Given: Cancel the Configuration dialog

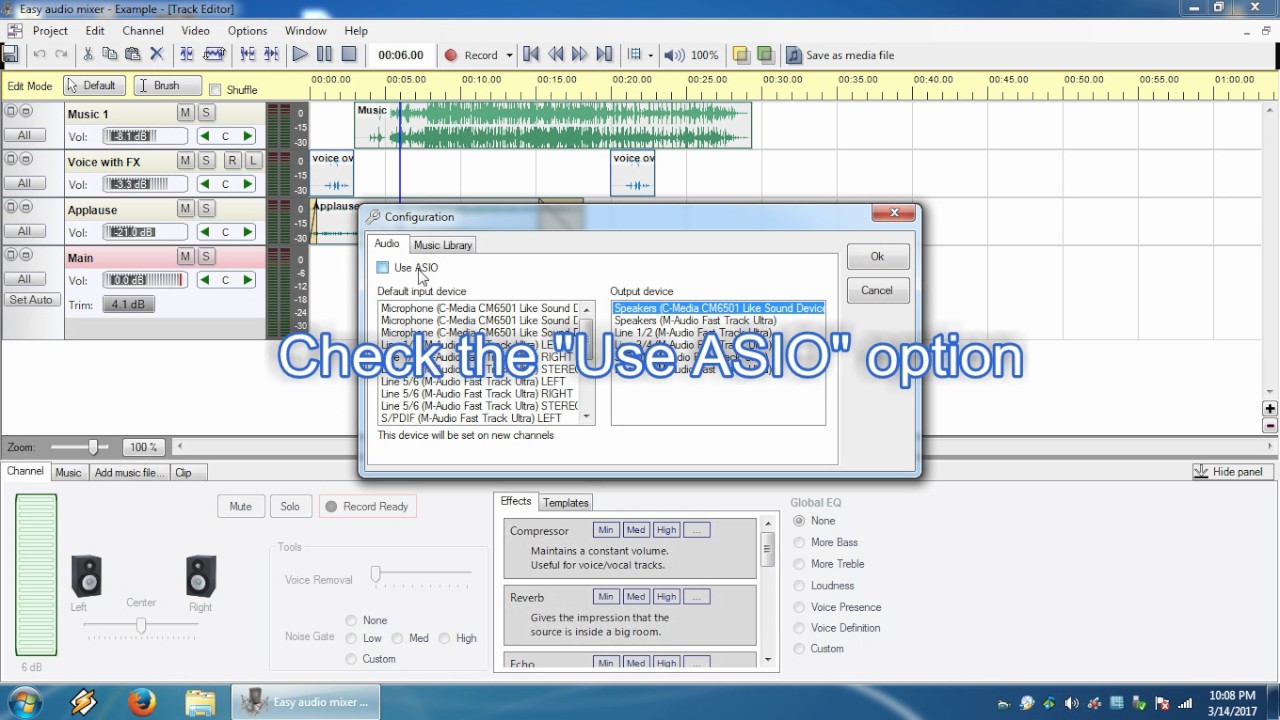Looking at the screenshot, I should point(877,290).
